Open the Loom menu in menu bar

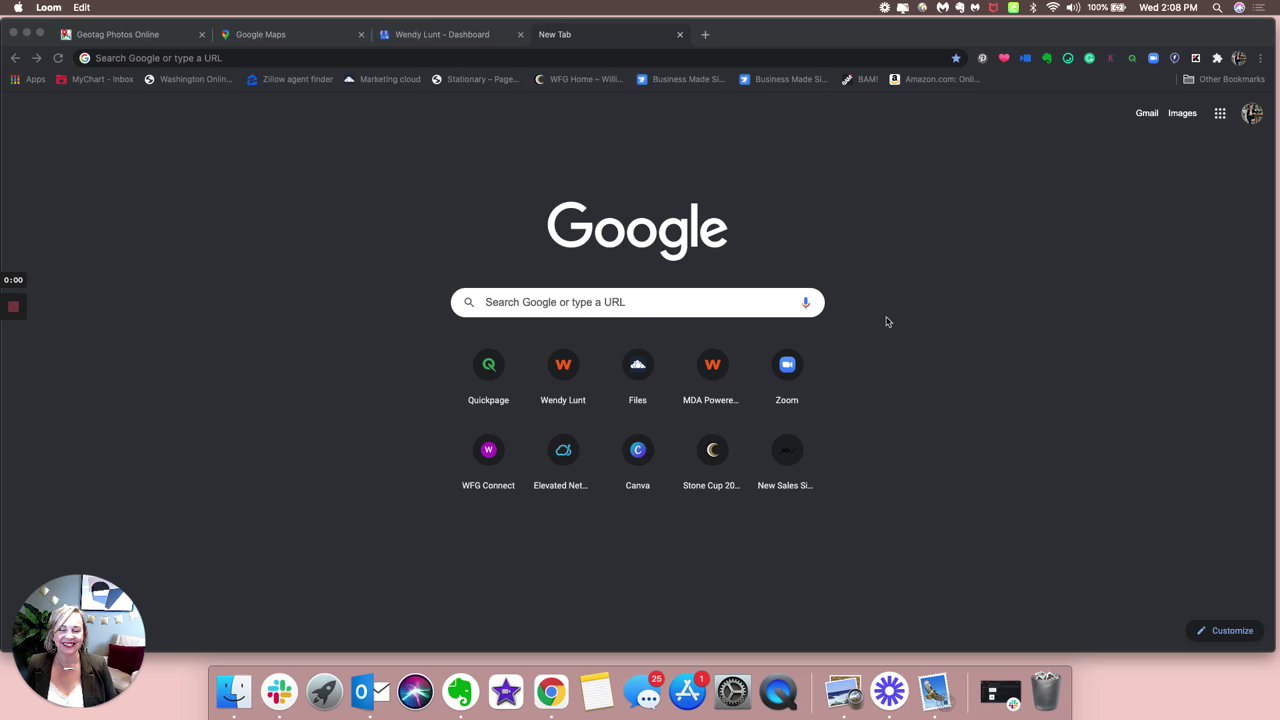tap(48, 7)
